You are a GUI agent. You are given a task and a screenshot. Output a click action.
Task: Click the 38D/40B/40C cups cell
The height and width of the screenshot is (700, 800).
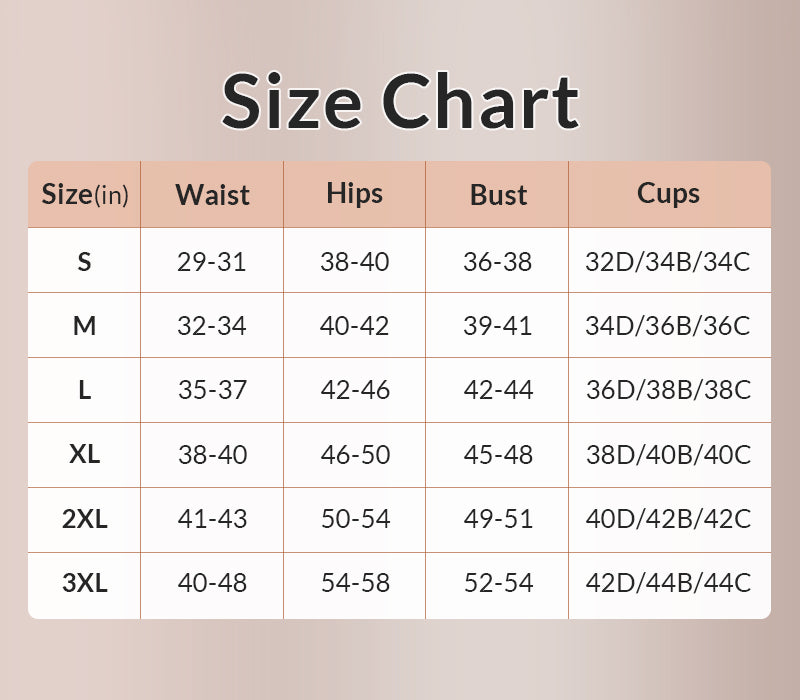point(668,454)
